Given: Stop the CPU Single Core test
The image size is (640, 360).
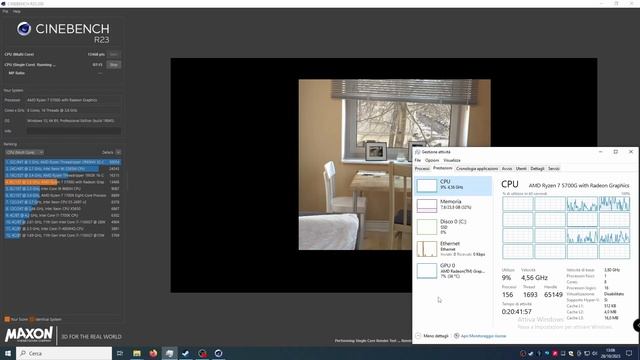Looking at the screenshot, I should [113, 64].
